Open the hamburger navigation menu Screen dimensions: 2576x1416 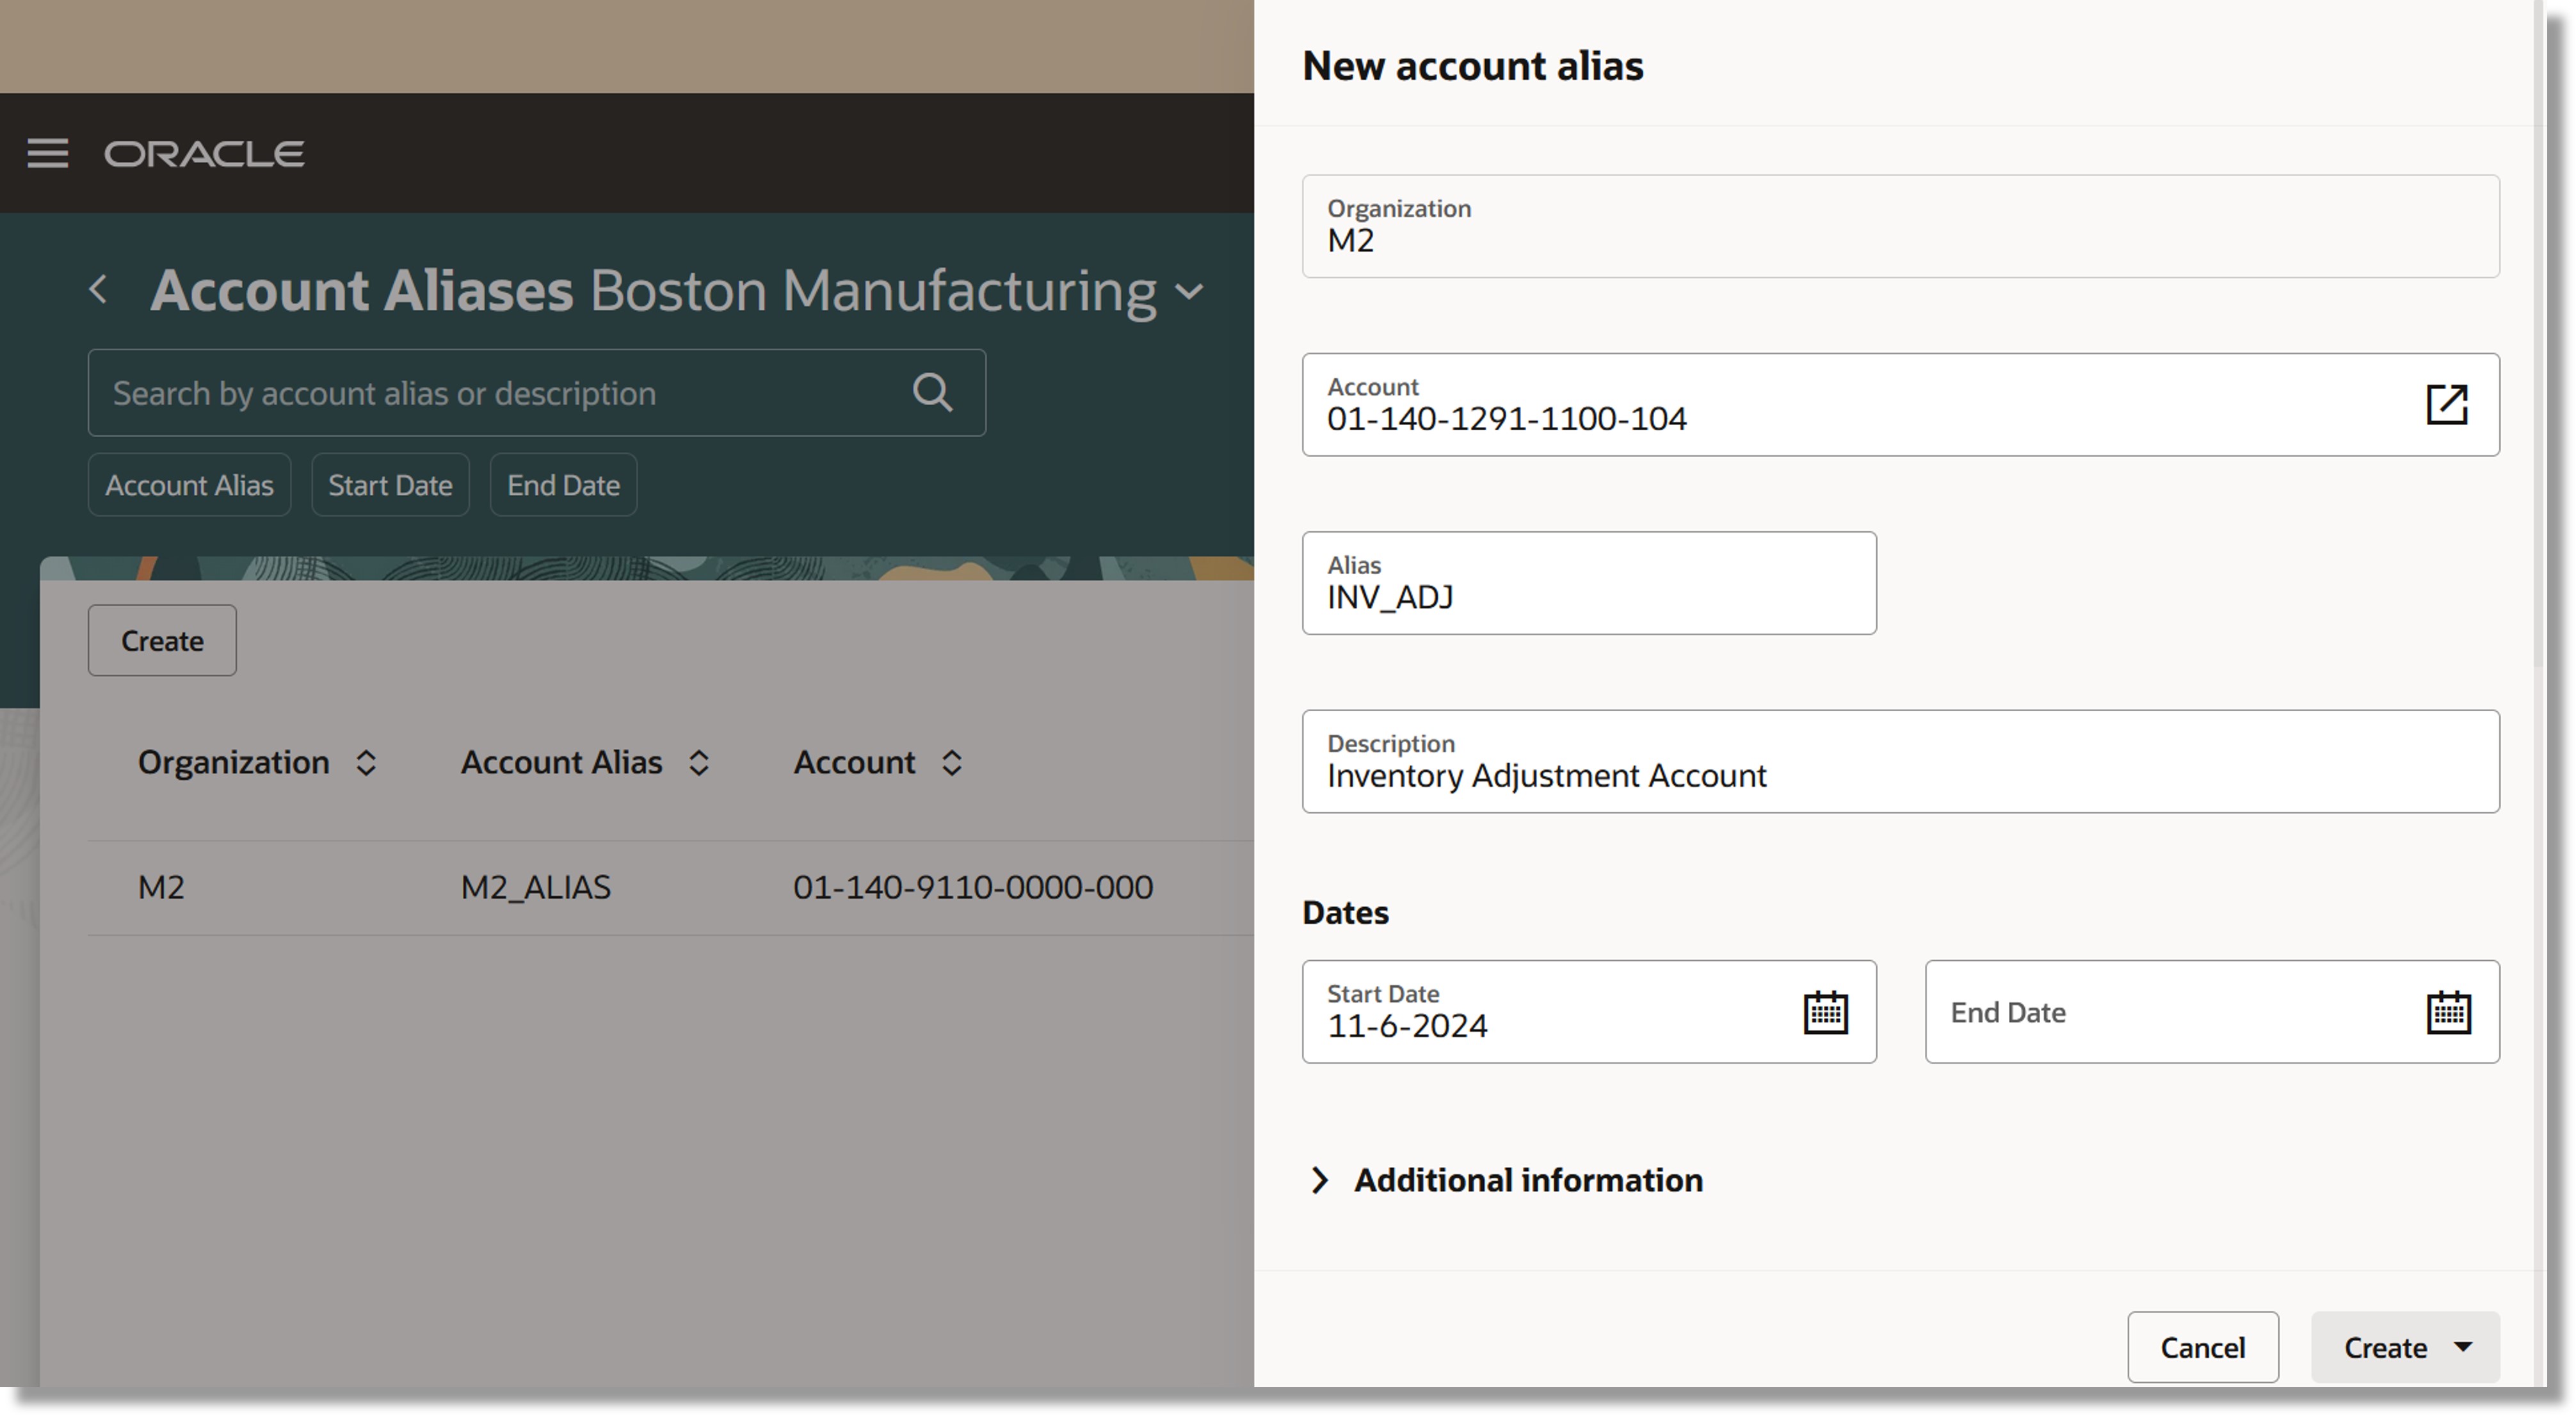click(x=47, y=153)
